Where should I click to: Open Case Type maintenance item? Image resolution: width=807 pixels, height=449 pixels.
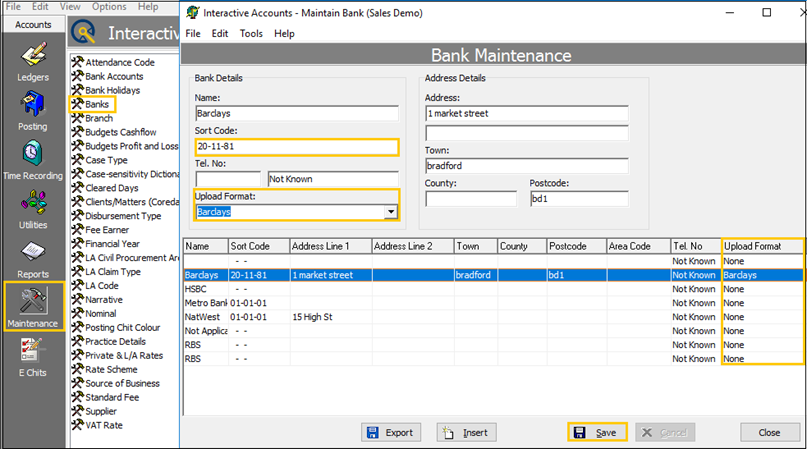(106, 160)
